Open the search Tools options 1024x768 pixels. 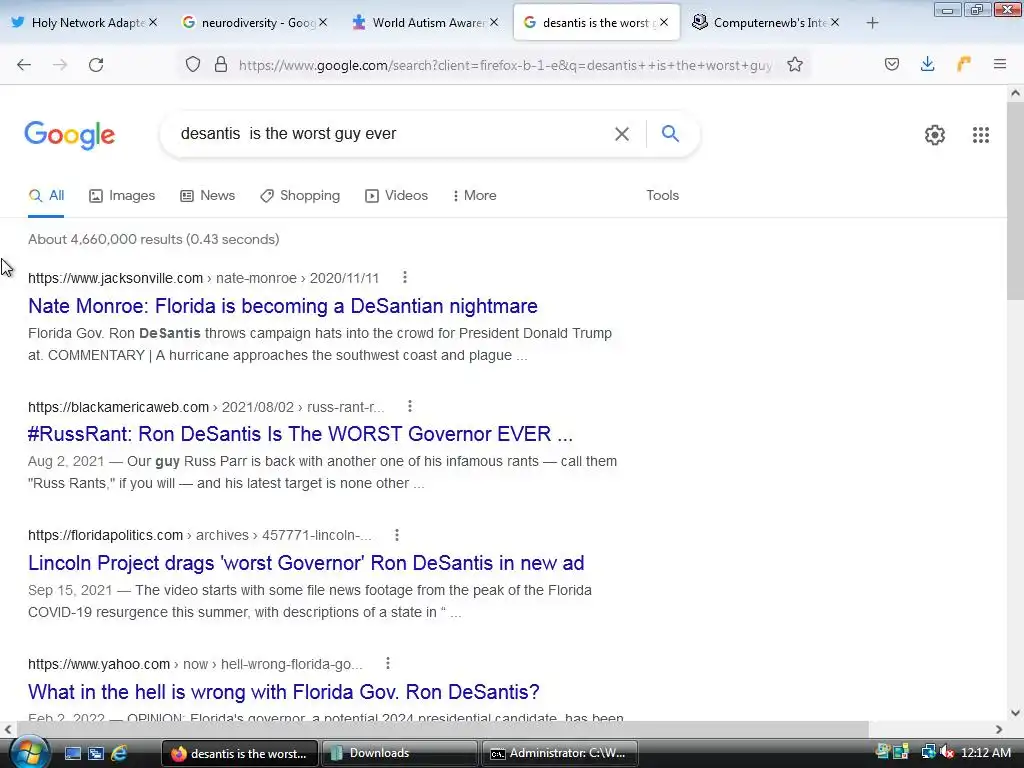click(x=662, y=195)
